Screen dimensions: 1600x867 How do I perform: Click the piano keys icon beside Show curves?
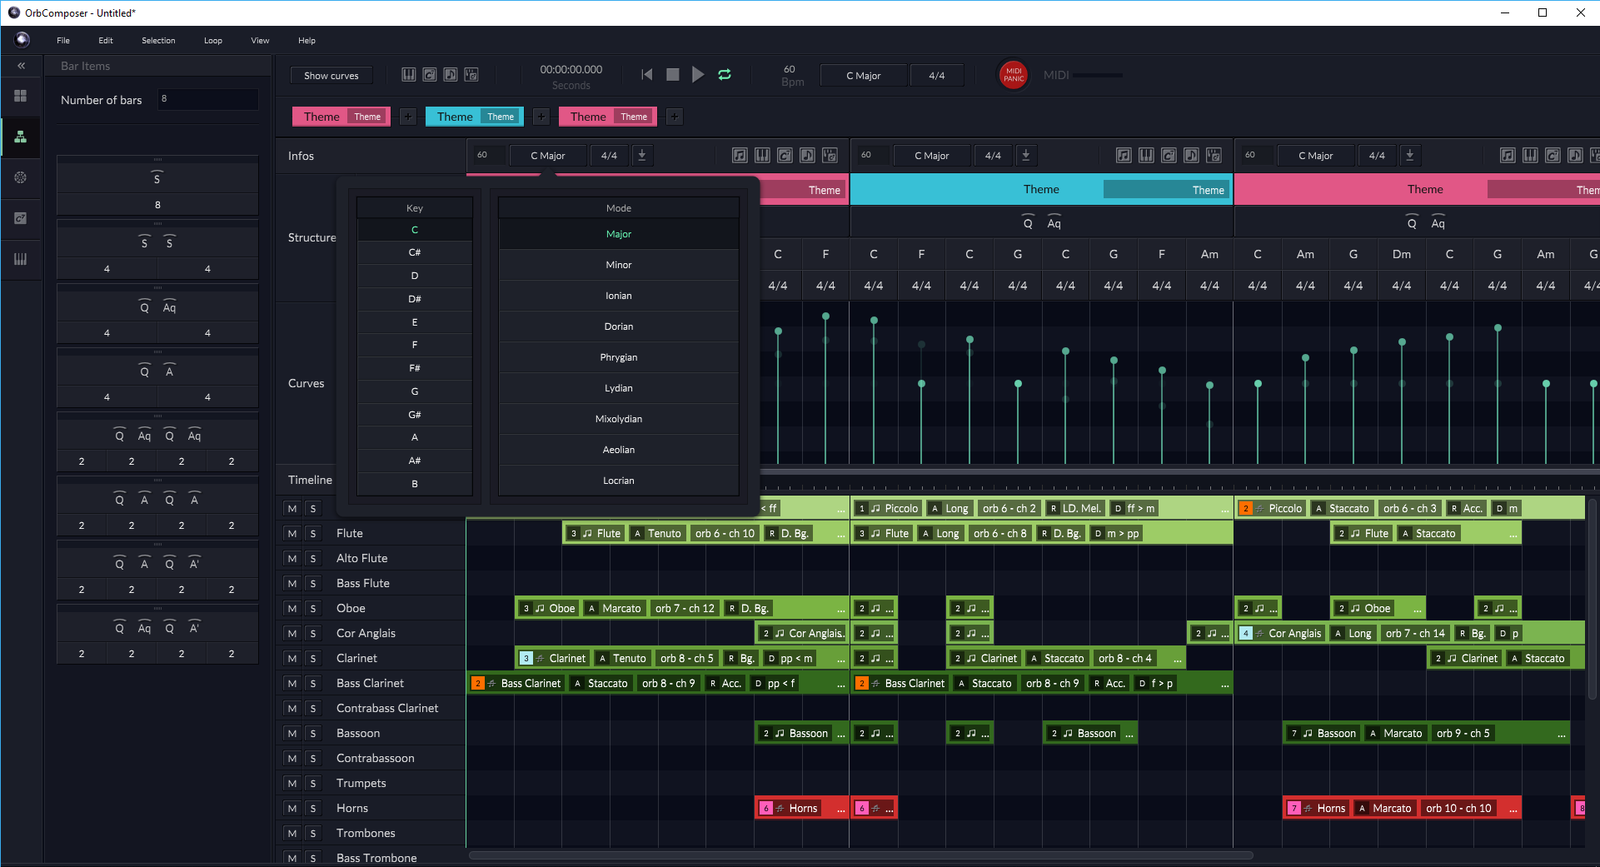point(408,75)
